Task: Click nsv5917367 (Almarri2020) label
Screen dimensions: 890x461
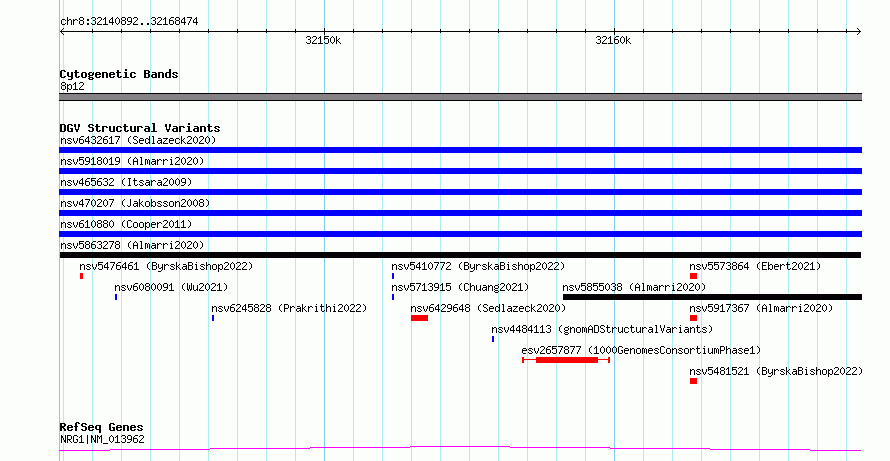Action: pos(761,308)
